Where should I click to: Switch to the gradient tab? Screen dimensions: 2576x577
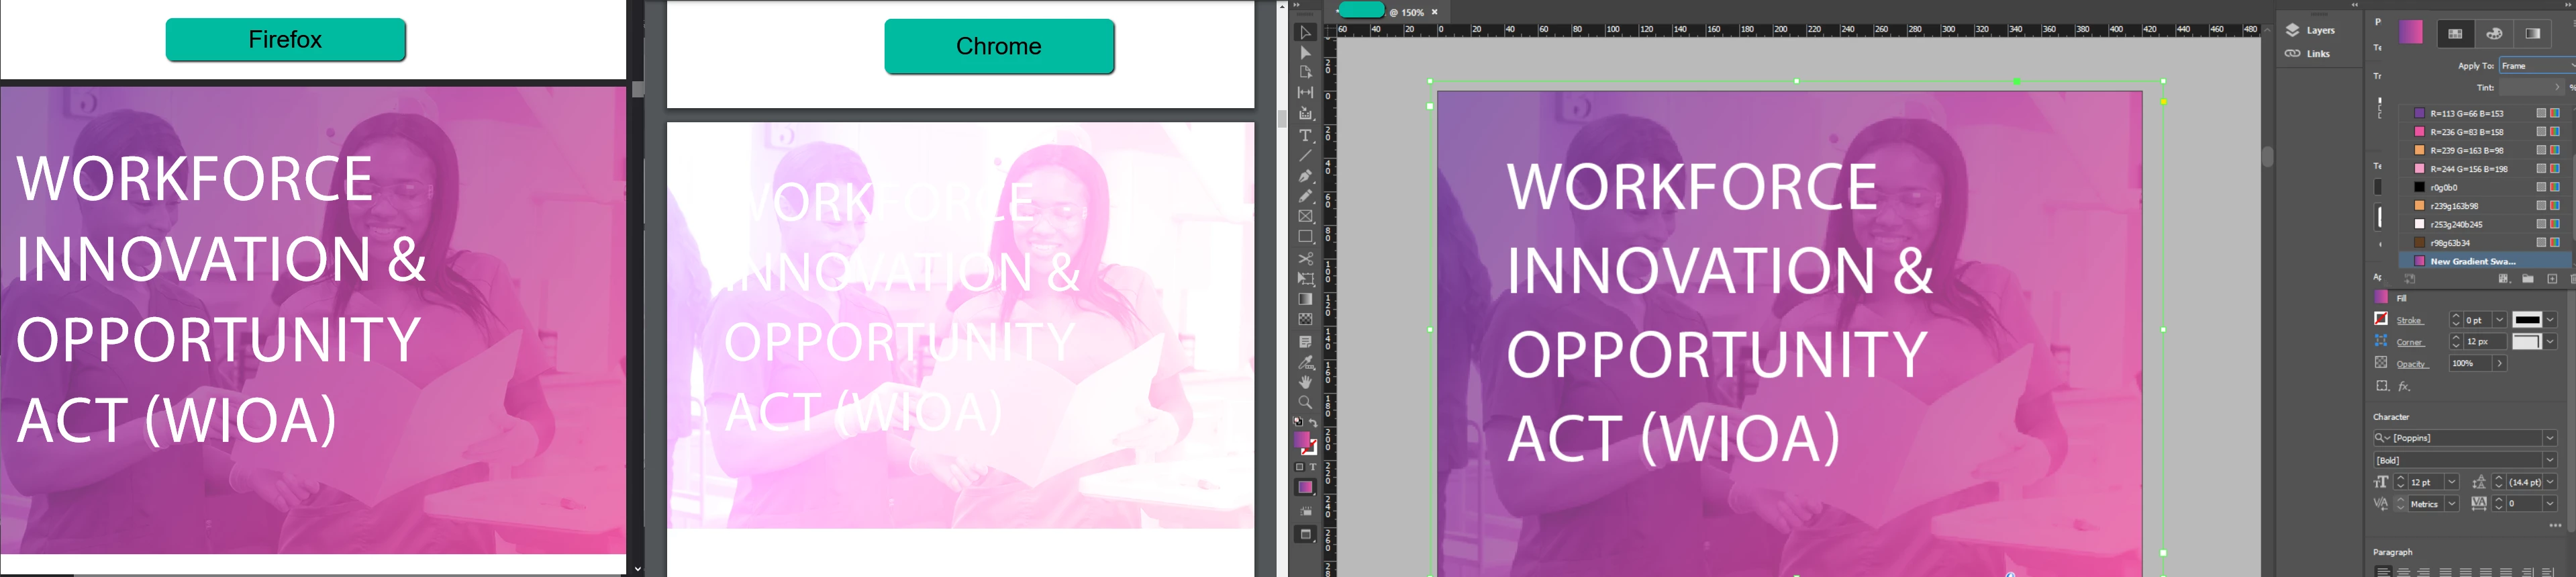point(2533,34)
